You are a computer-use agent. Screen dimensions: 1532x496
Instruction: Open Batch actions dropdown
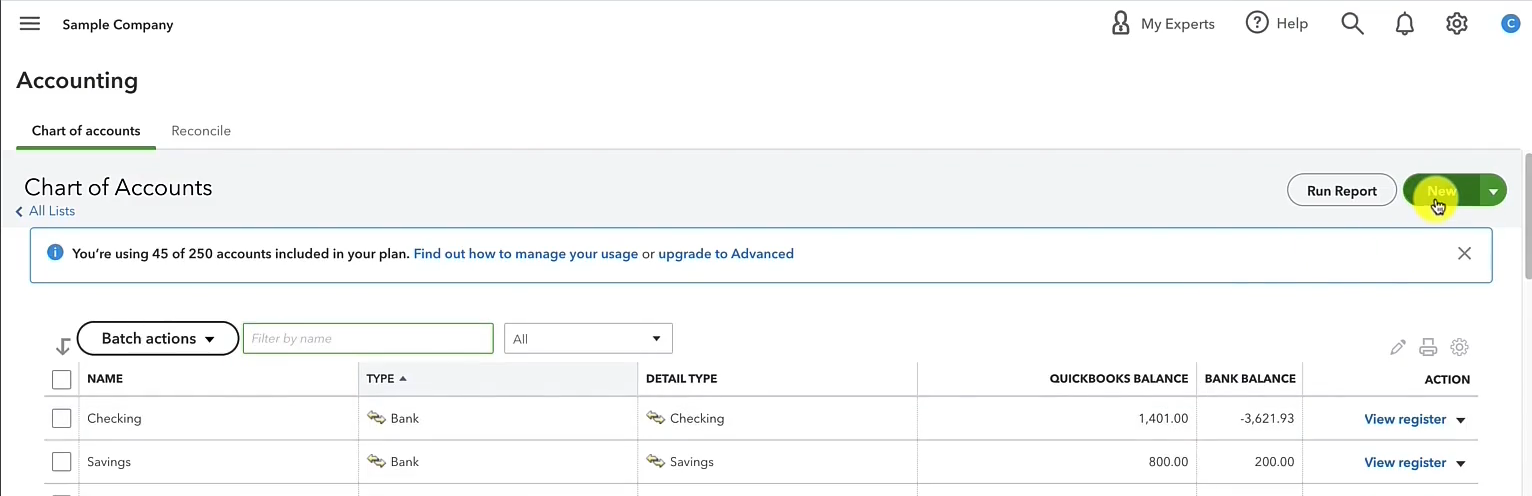[158, 339]
